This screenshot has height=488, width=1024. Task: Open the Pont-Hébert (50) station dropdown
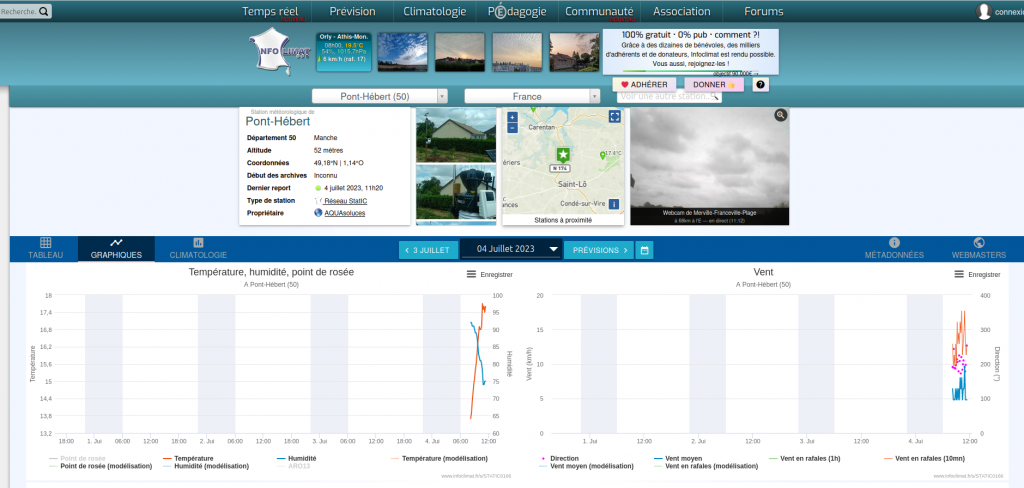(x=380, y=97)
